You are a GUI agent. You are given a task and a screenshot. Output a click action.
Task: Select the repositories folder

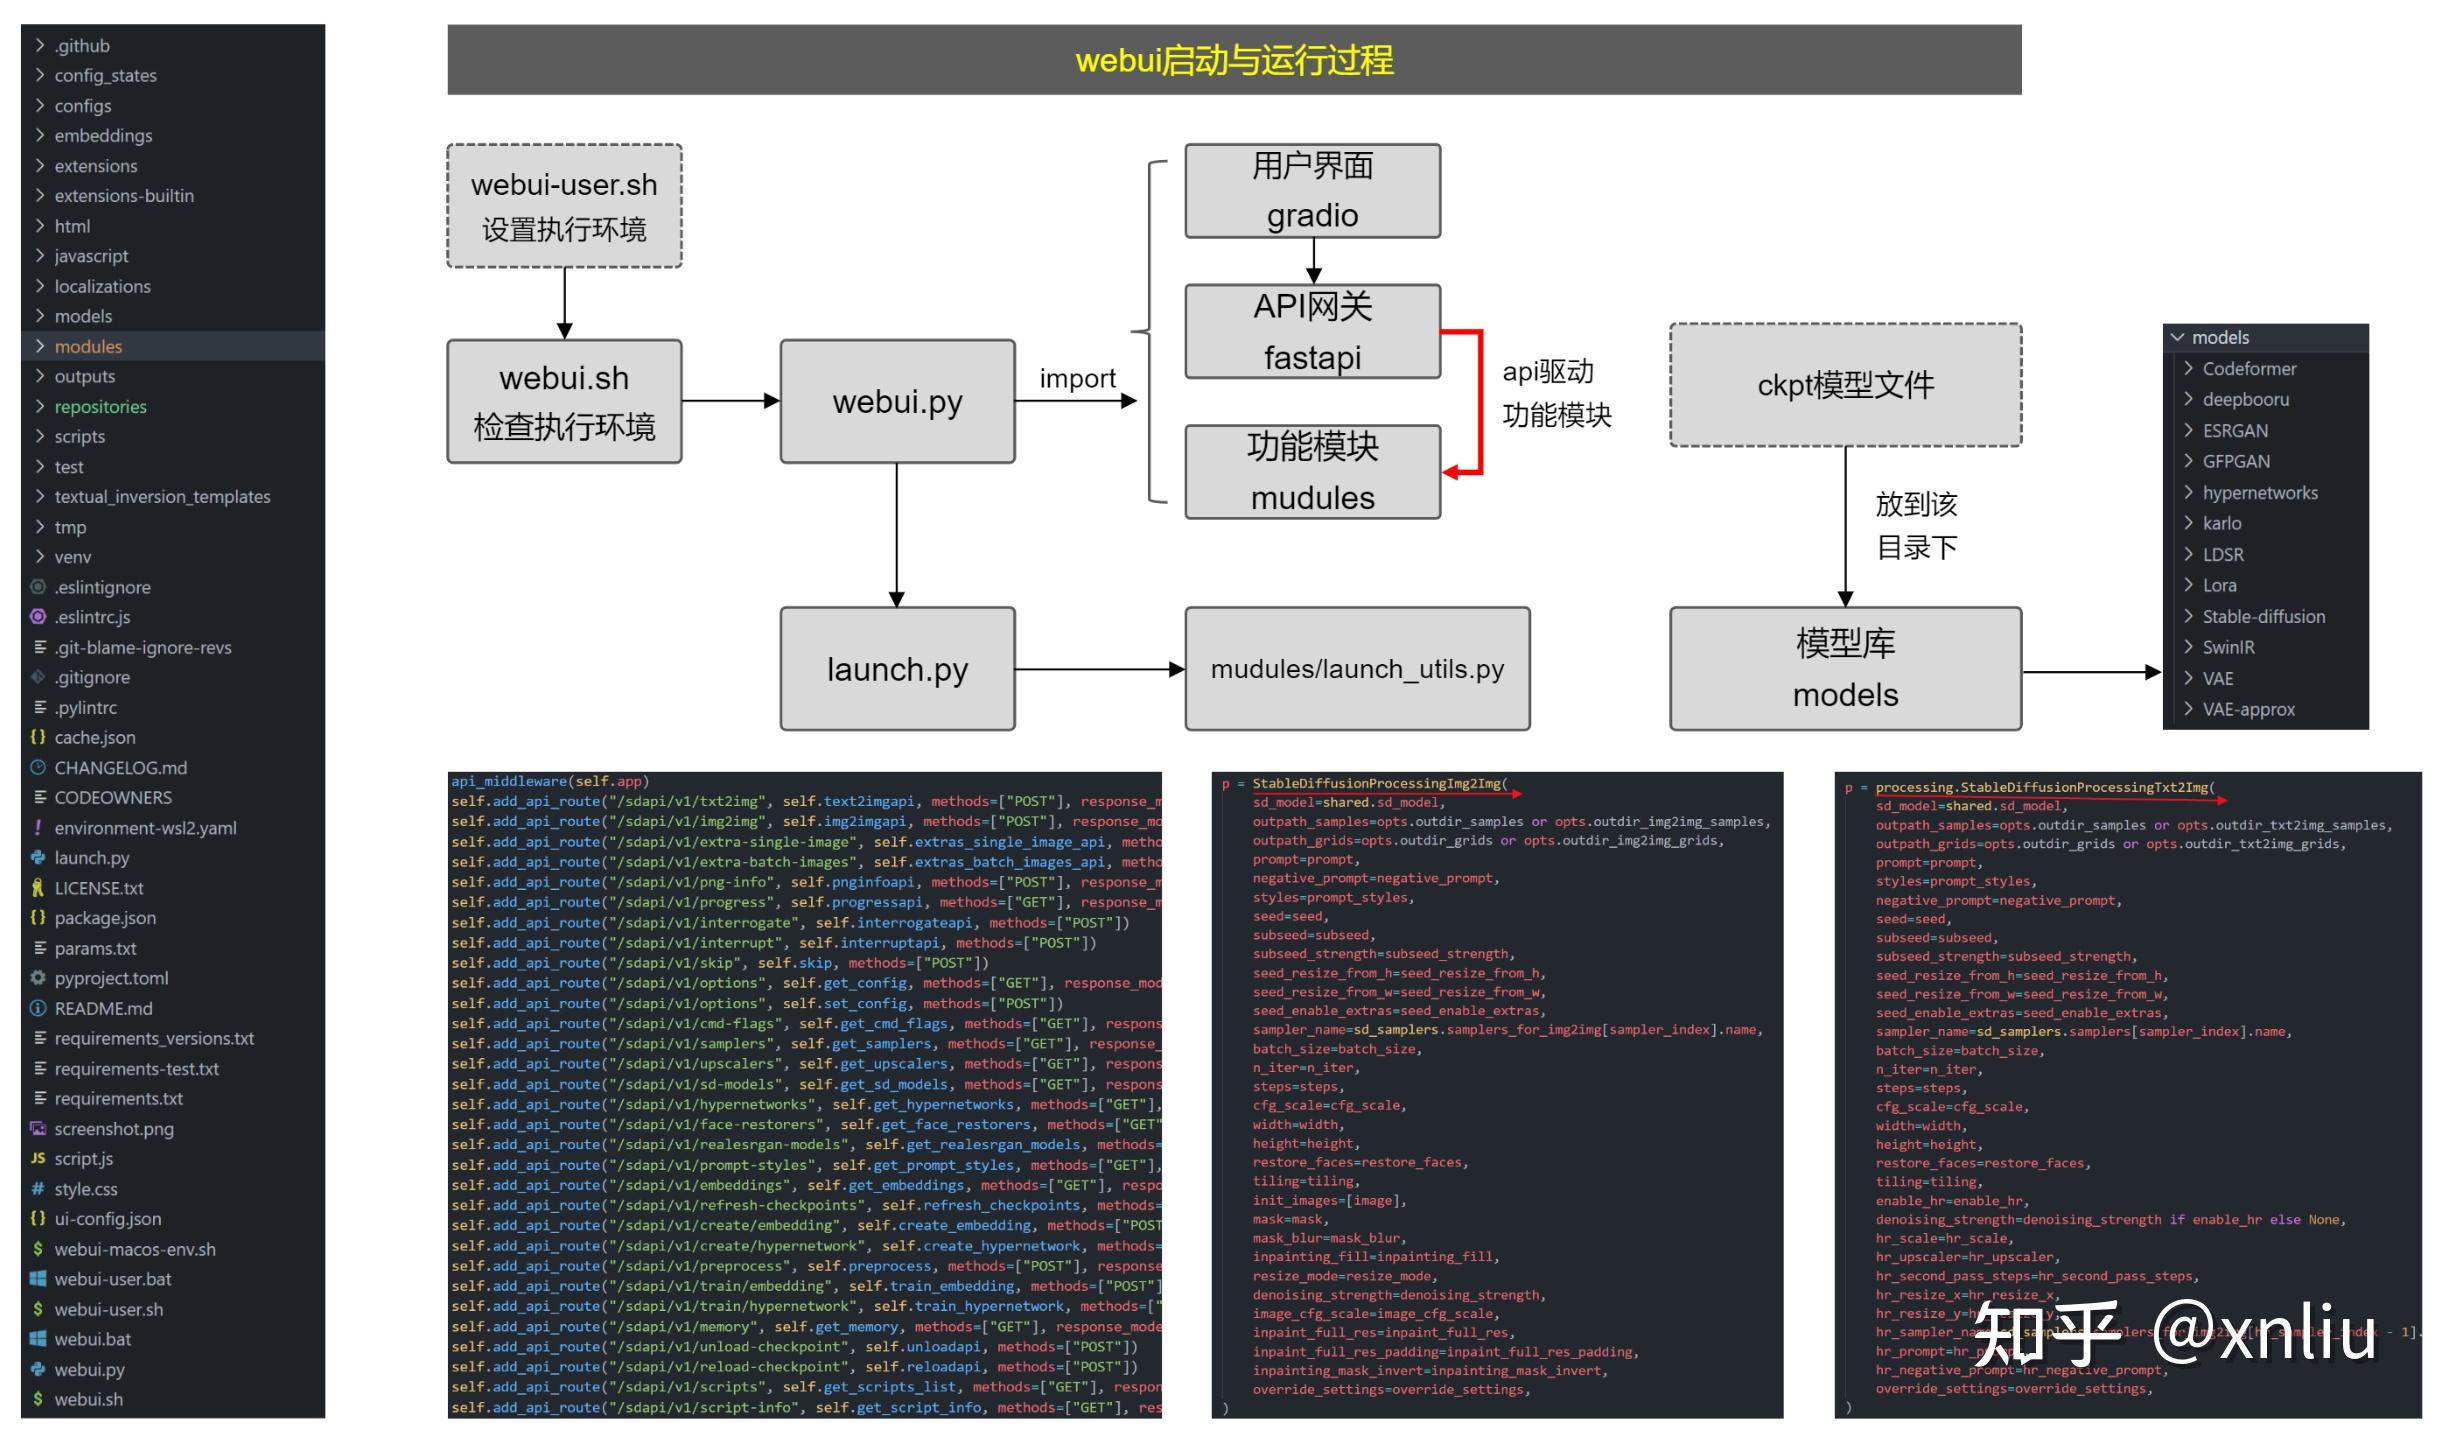pos(101,406)
